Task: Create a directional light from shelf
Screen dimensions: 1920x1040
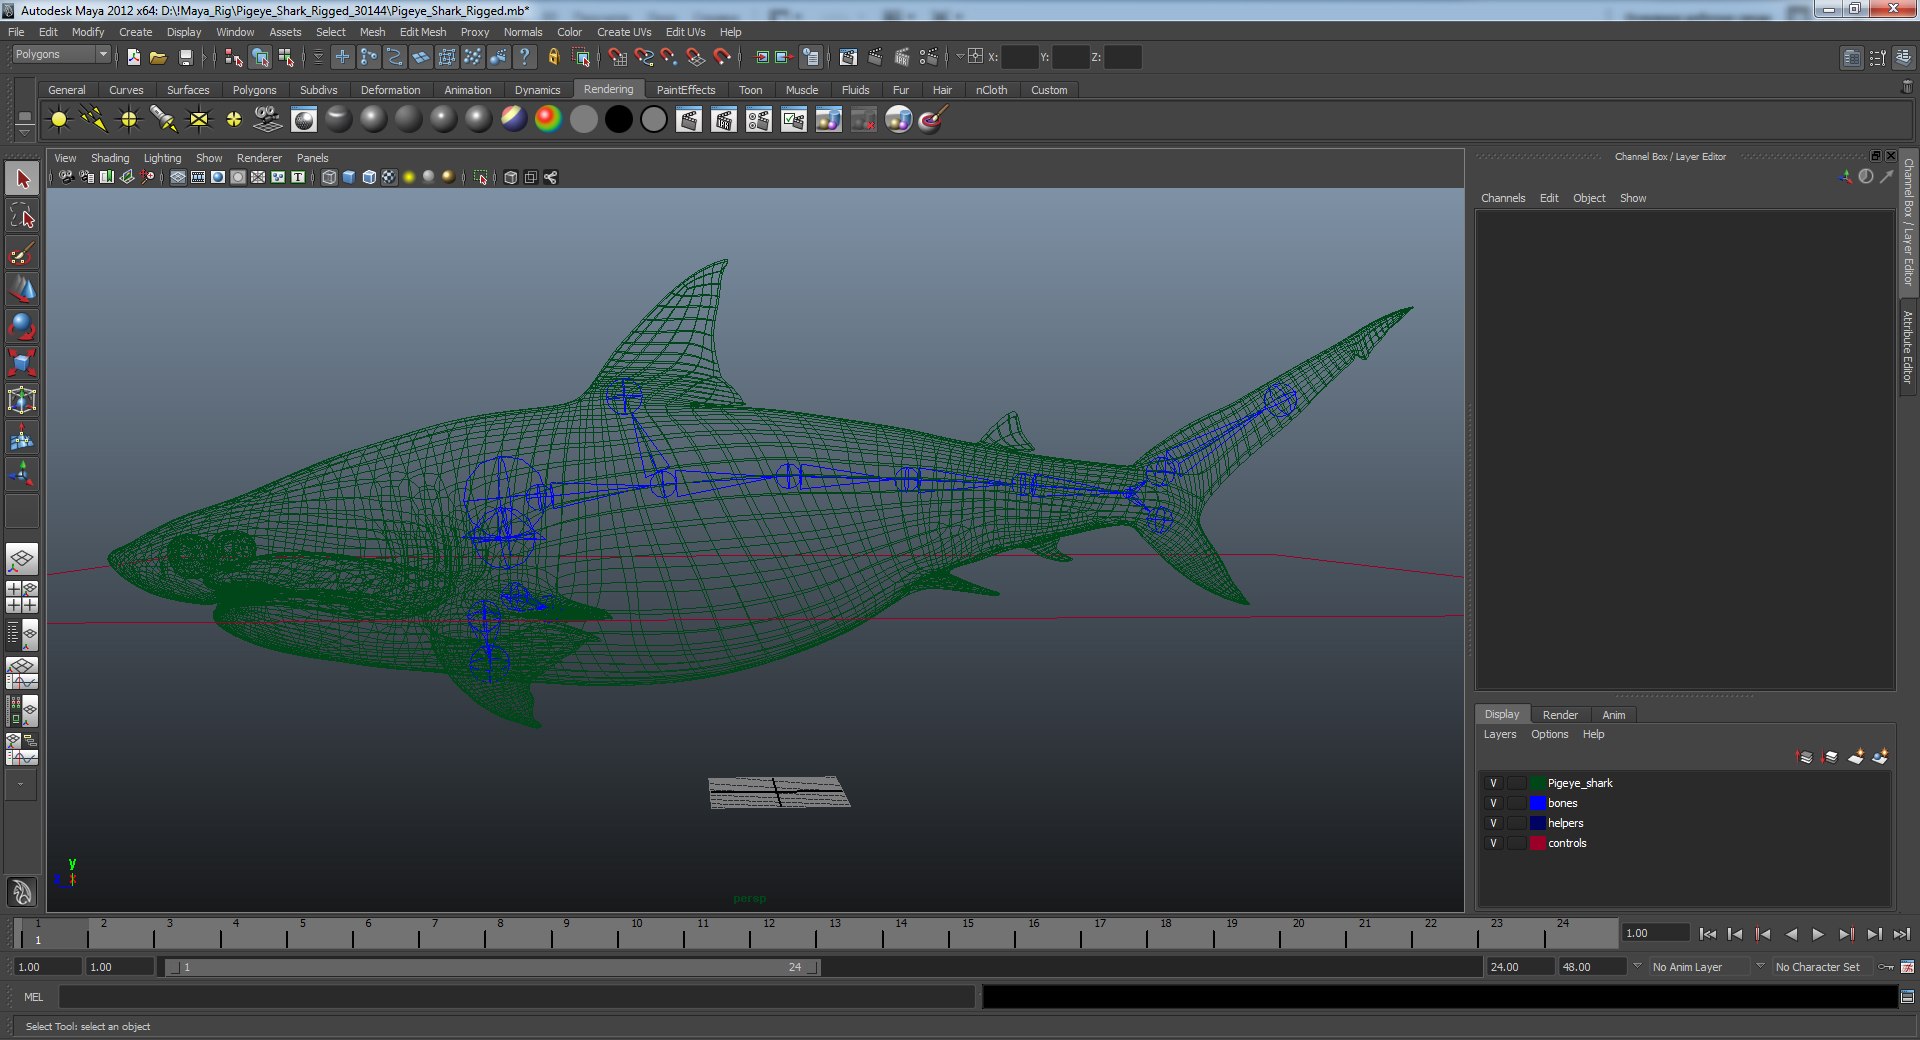Action: pos(94,120)
